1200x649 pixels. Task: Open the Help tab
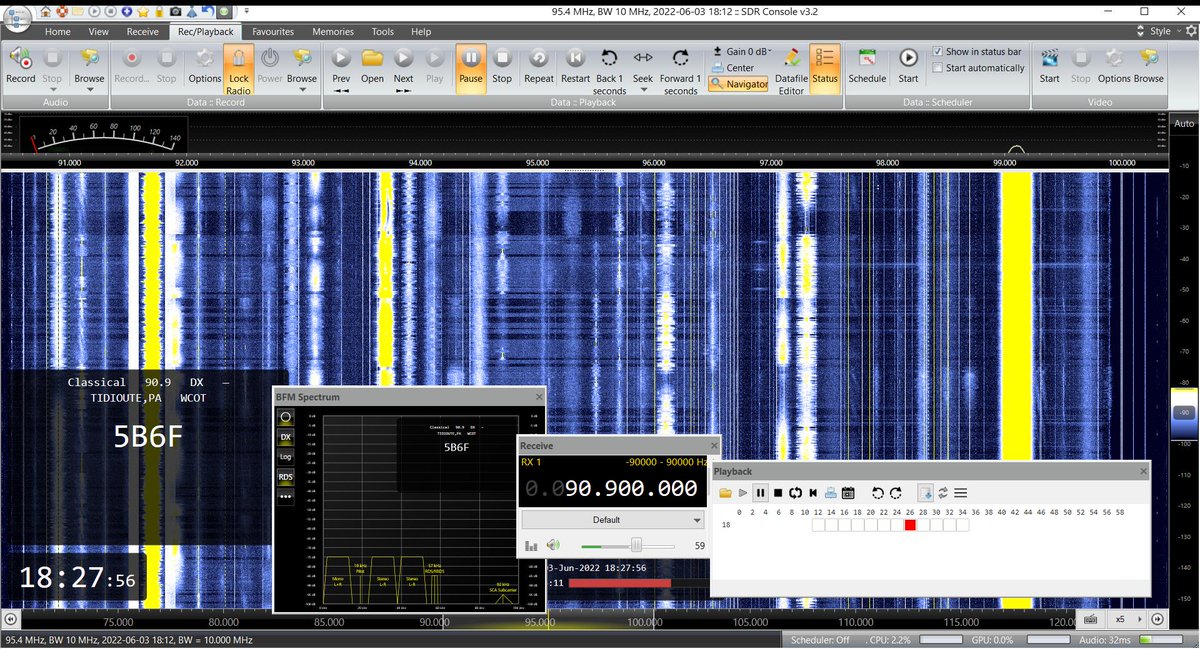421,32
